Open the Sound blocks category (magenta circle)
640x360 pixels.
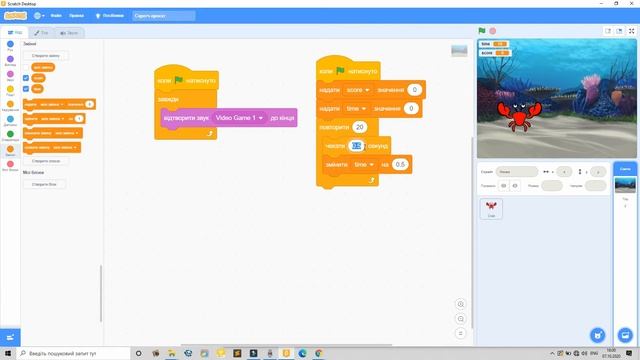coord(10,74)
